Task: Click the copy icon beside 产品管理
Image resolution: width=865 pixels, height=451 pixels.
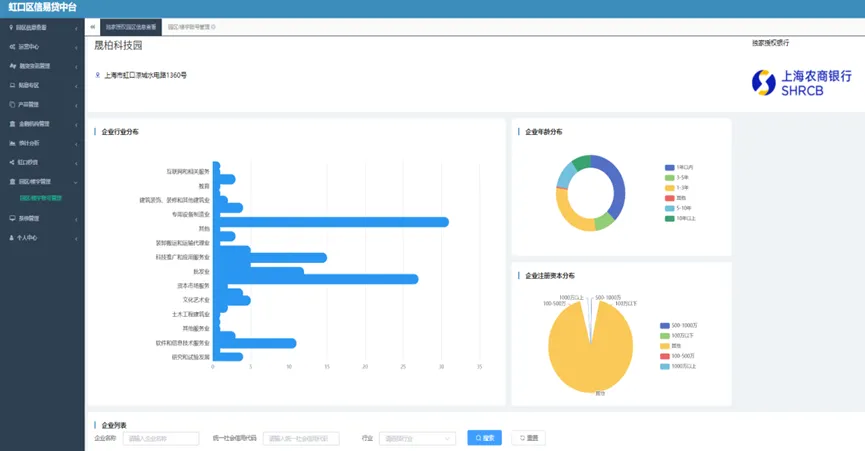Action: click(x=12, y=104)
